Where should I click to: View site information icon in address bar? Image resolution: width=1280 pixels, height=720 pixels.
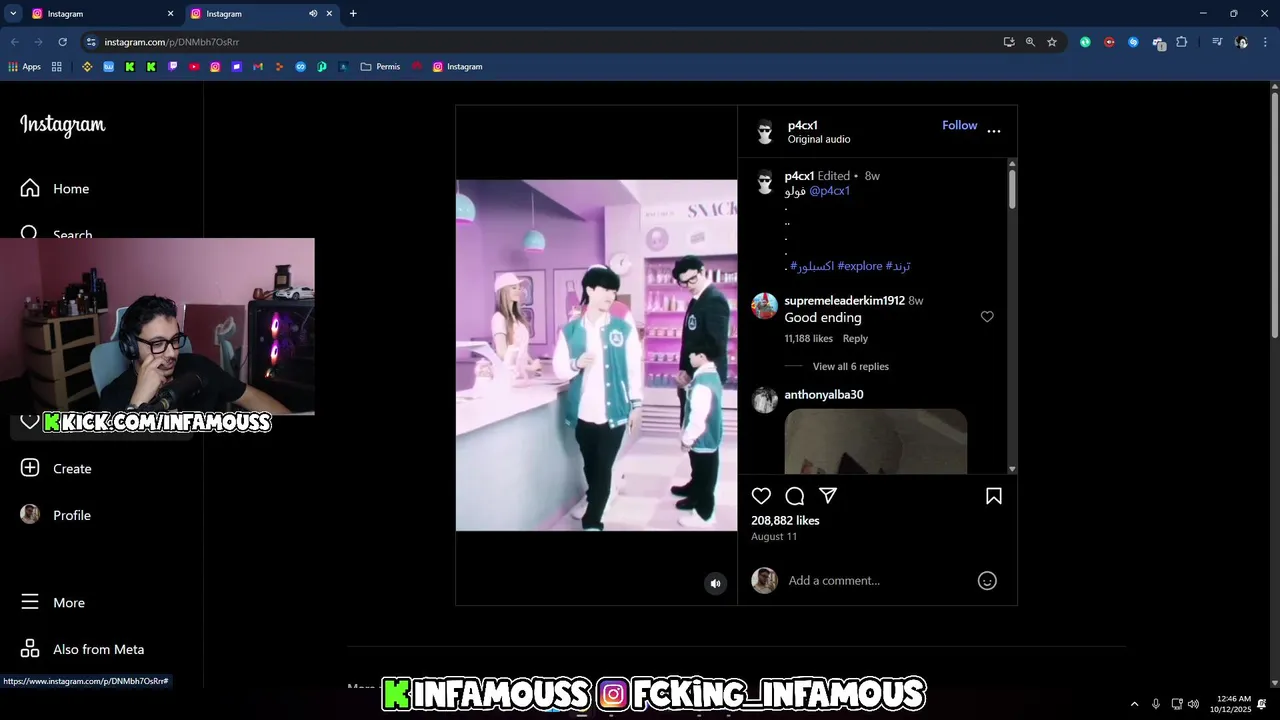91,42
